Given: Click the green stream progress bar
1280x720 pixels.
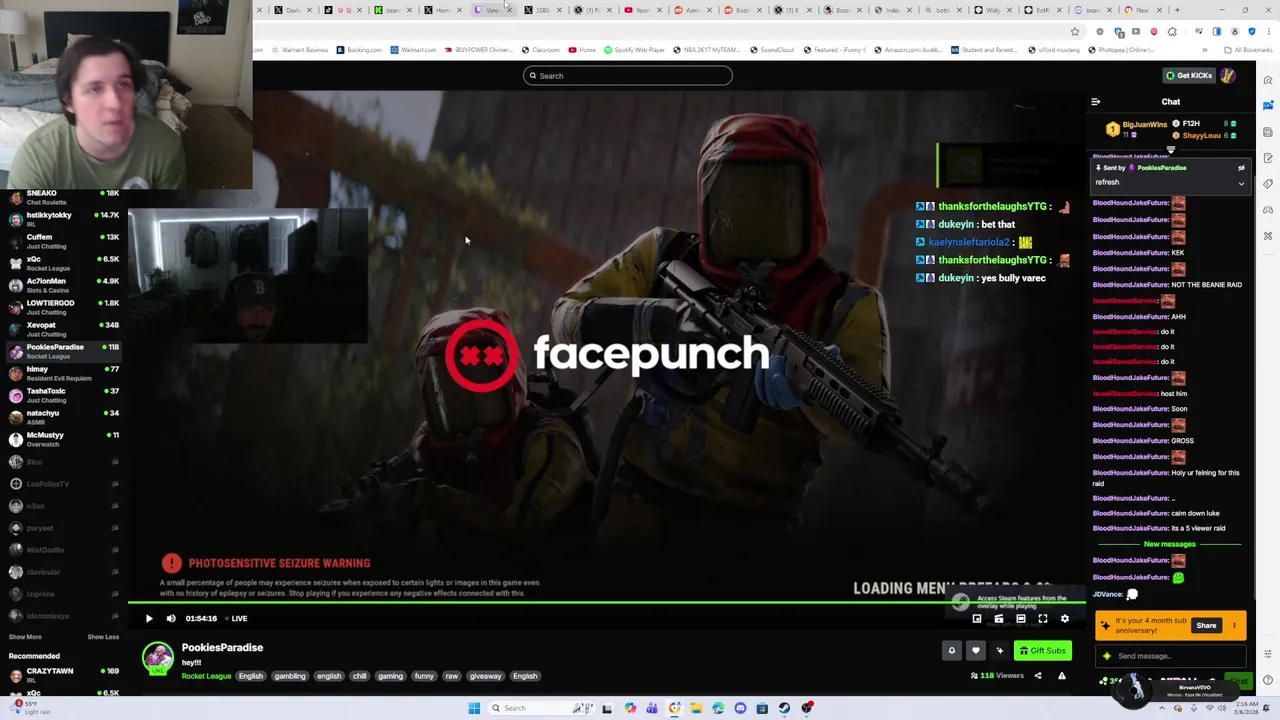Looking at the screenshot, I should click(606, 602).
